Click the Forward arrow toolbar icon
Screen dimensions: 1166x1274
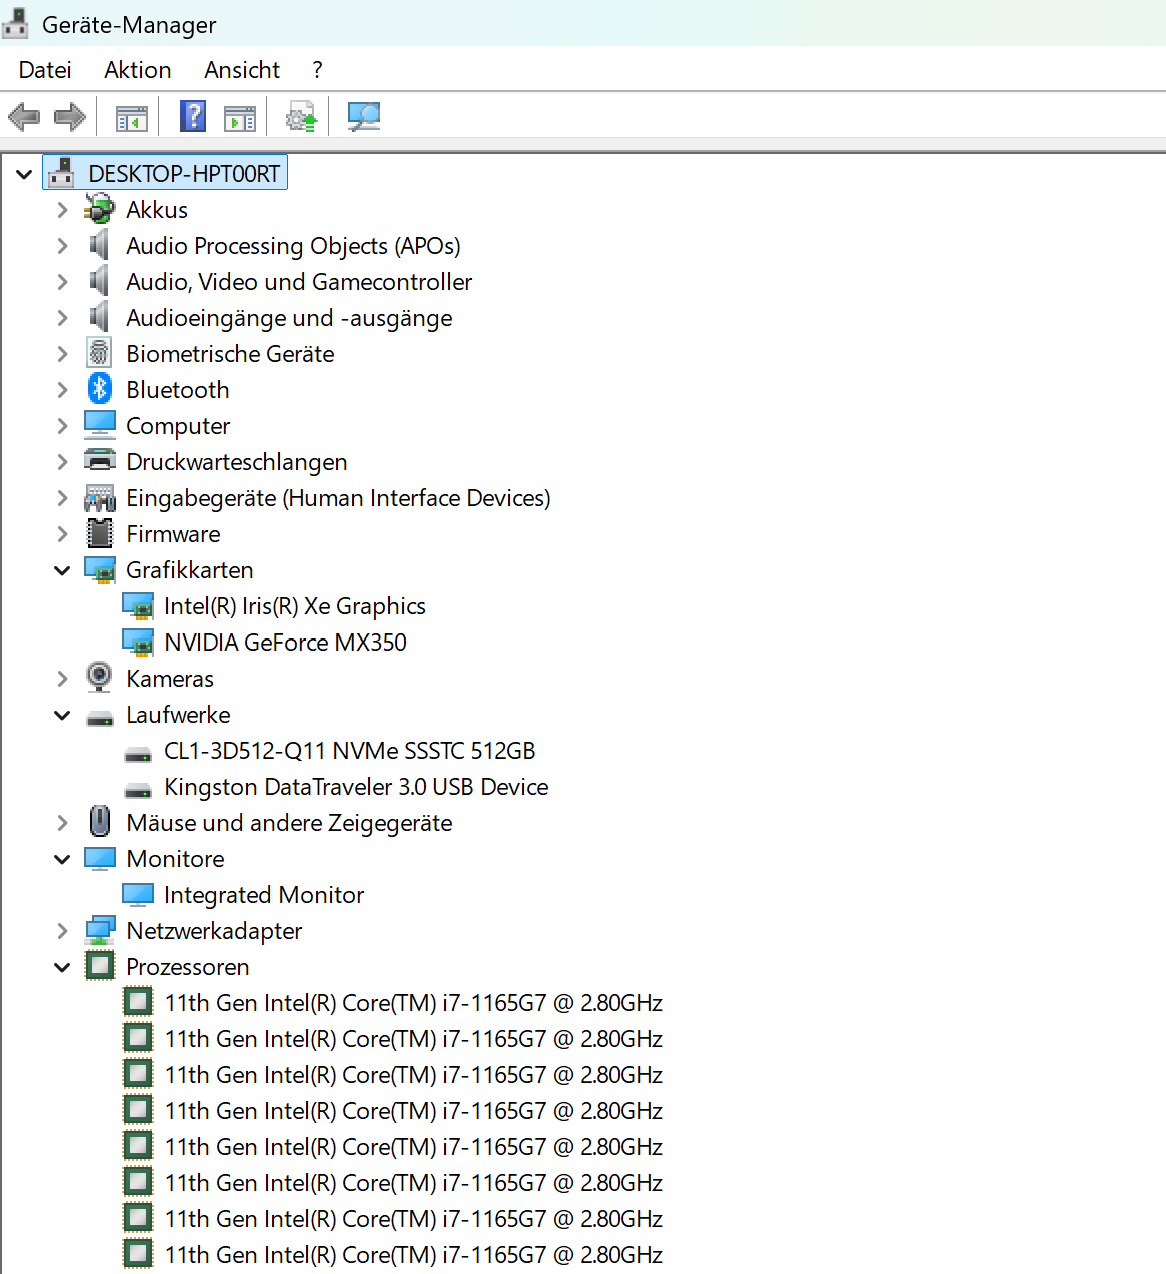(70, 117)
